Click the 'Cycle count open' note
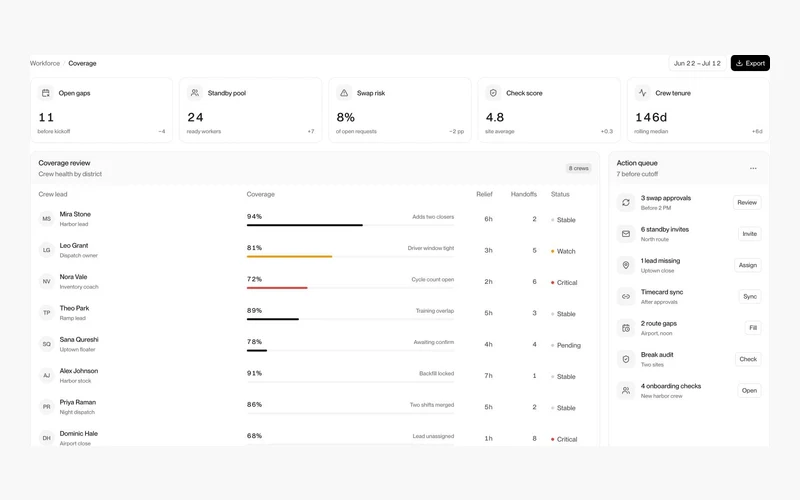This screenshot has height=500, width=800. [x=433, y=280]
